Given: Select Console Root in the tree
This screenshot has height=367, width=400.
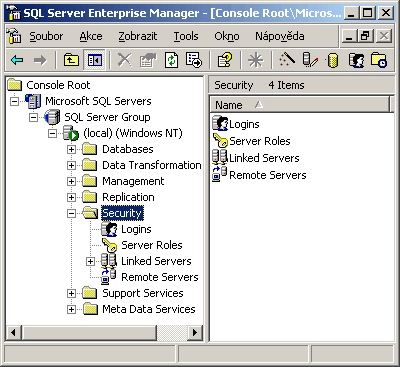Looking at the screenshot, I should [x=58, y=85].
